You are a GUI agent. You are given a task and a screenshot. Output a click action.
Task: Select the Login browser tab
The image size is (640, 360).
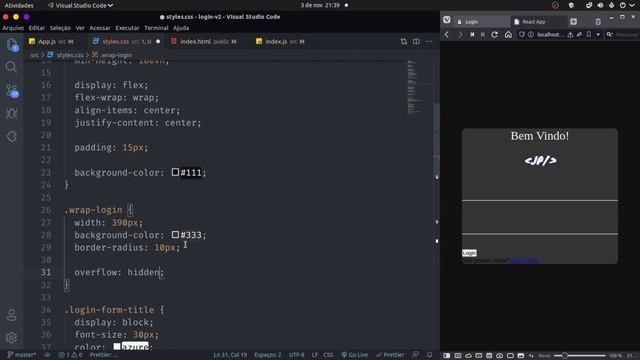(x=482, y=22)
